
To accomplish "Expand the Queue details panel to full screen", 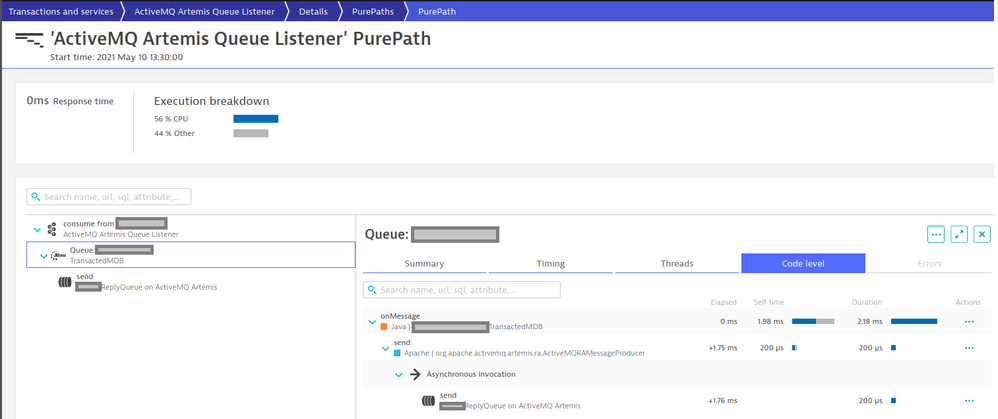I will point(959,234).
